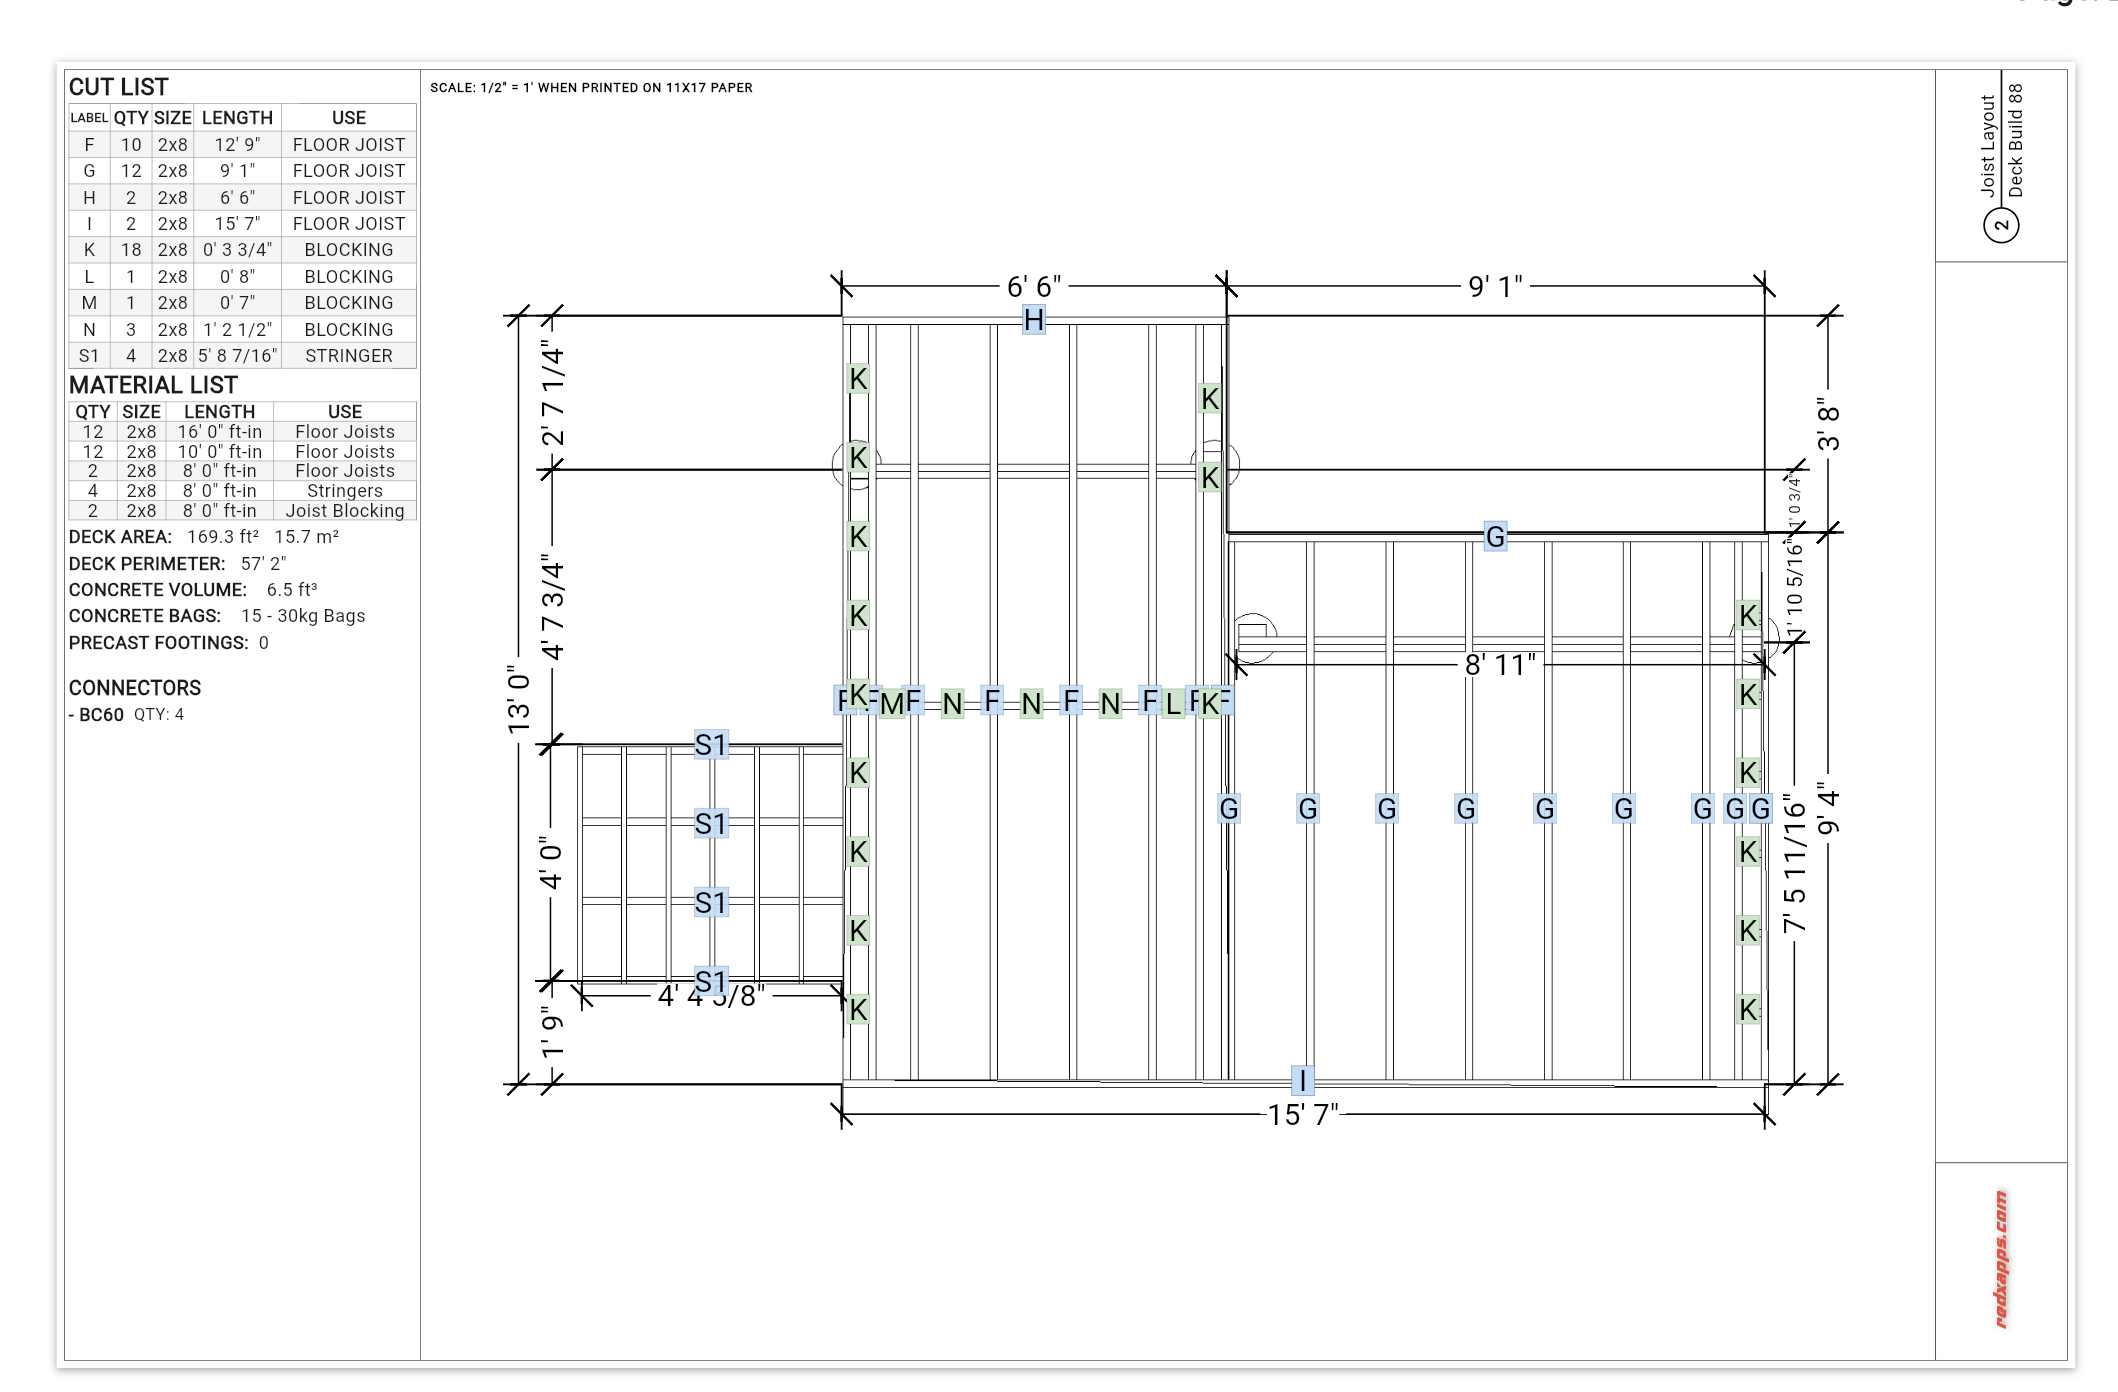
Task: Open the redxapps.com link
Action: pos(2001,1259)
